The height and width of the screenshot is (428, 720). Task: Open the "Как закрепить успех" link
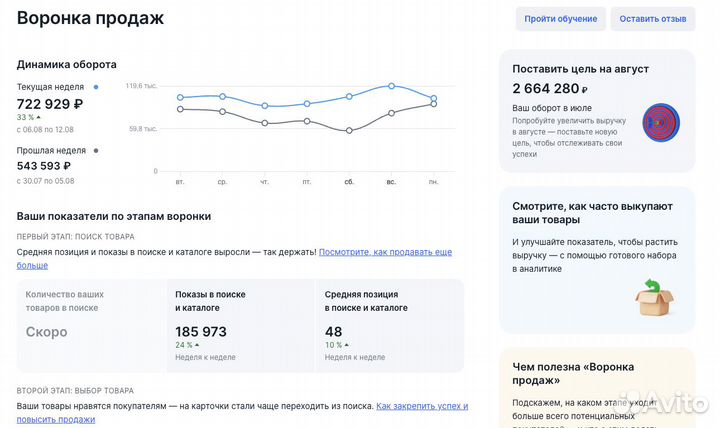[420, 406]
